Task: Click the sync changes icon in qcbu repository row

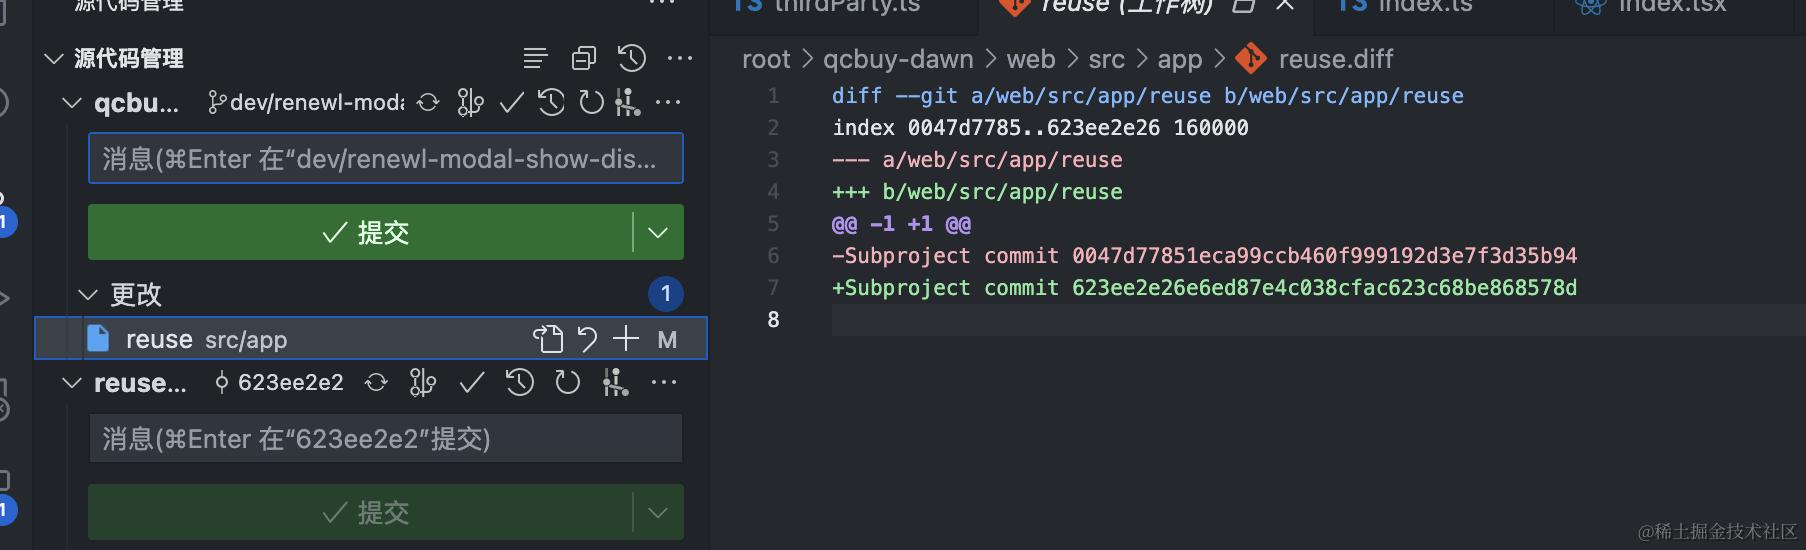Action: tap(428, 102)
